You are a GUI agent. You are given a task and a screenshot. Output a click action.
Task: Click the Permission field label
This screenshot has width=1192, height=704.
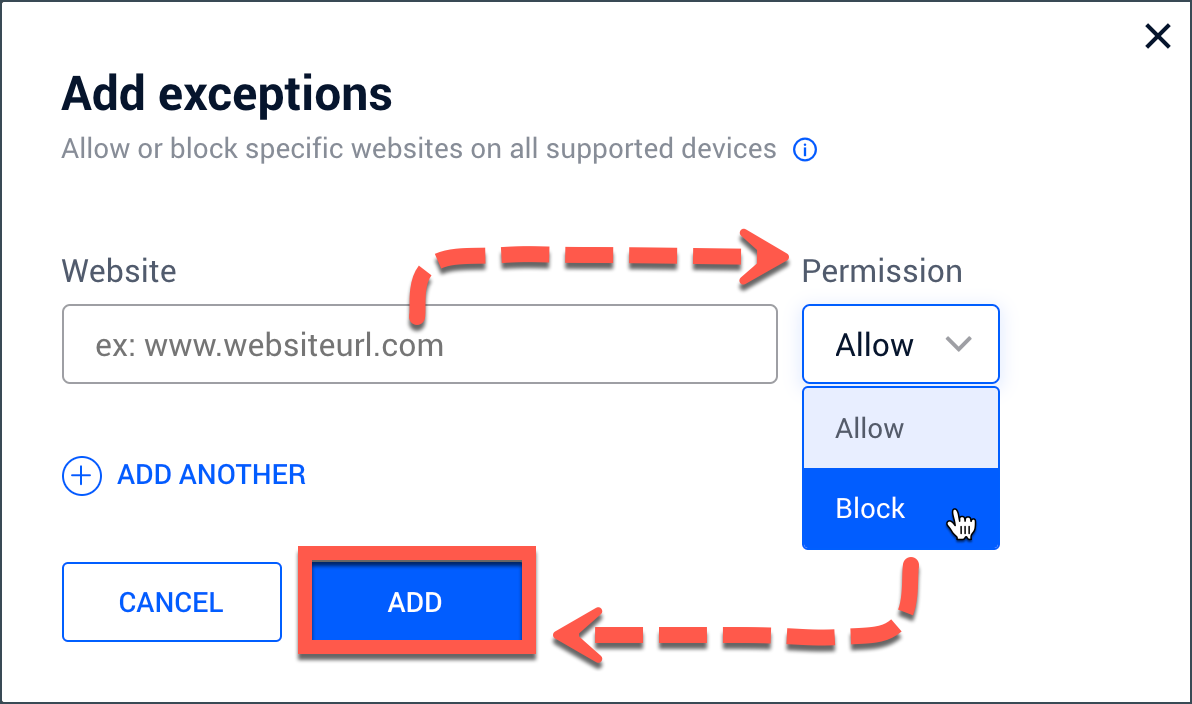pos(882,271)
